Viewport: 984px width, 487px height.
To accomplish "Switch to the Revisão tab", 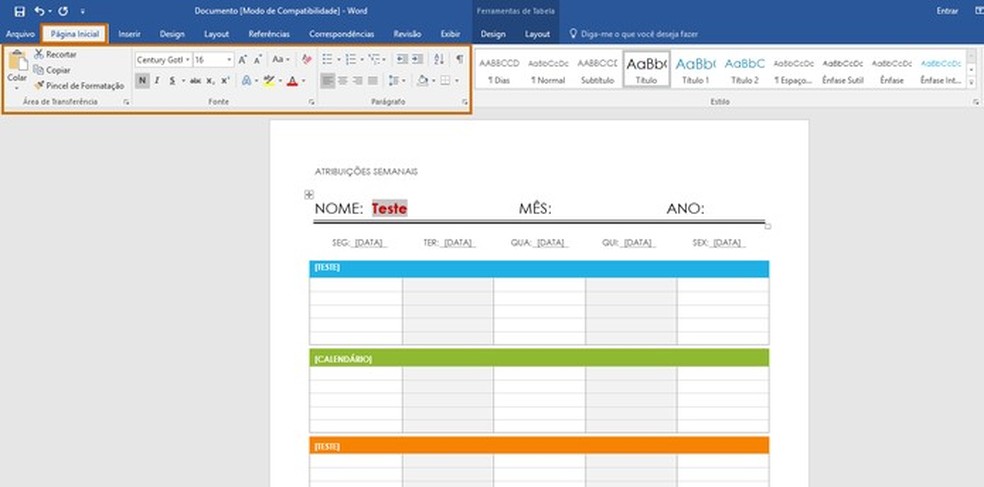I will (407, 34).
